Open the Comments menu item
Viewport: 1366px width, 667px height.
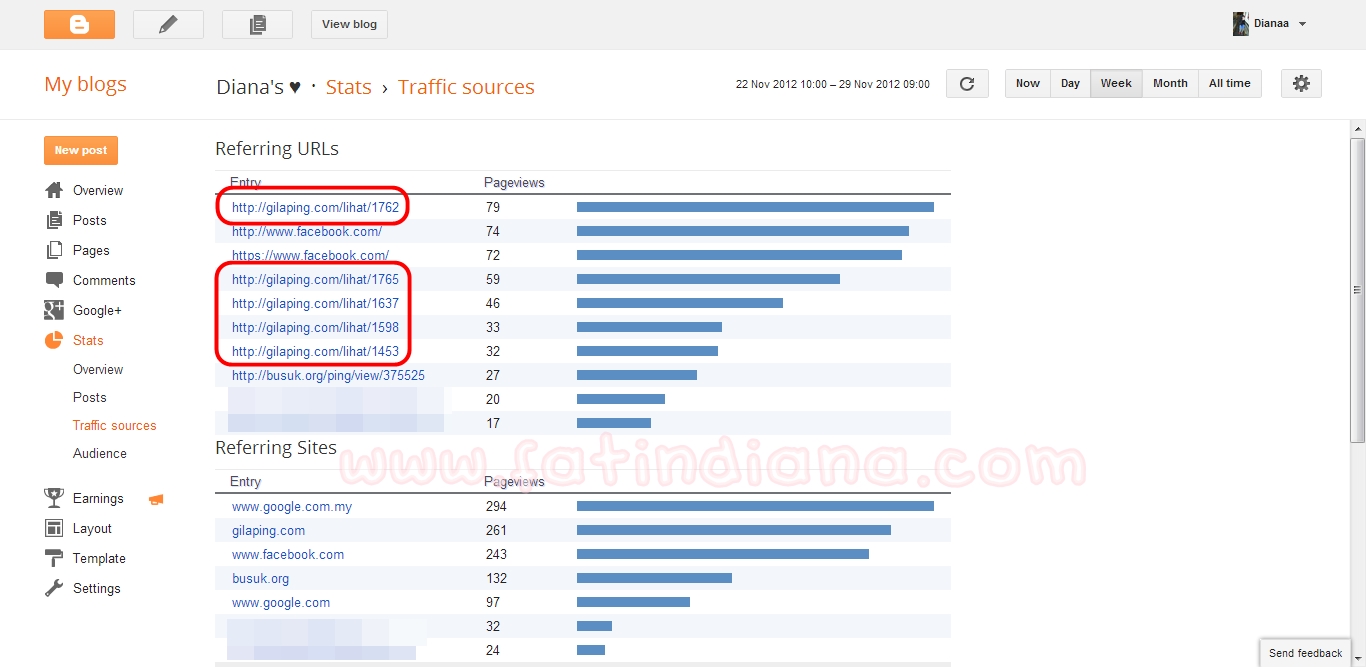(x=104, y=280)
